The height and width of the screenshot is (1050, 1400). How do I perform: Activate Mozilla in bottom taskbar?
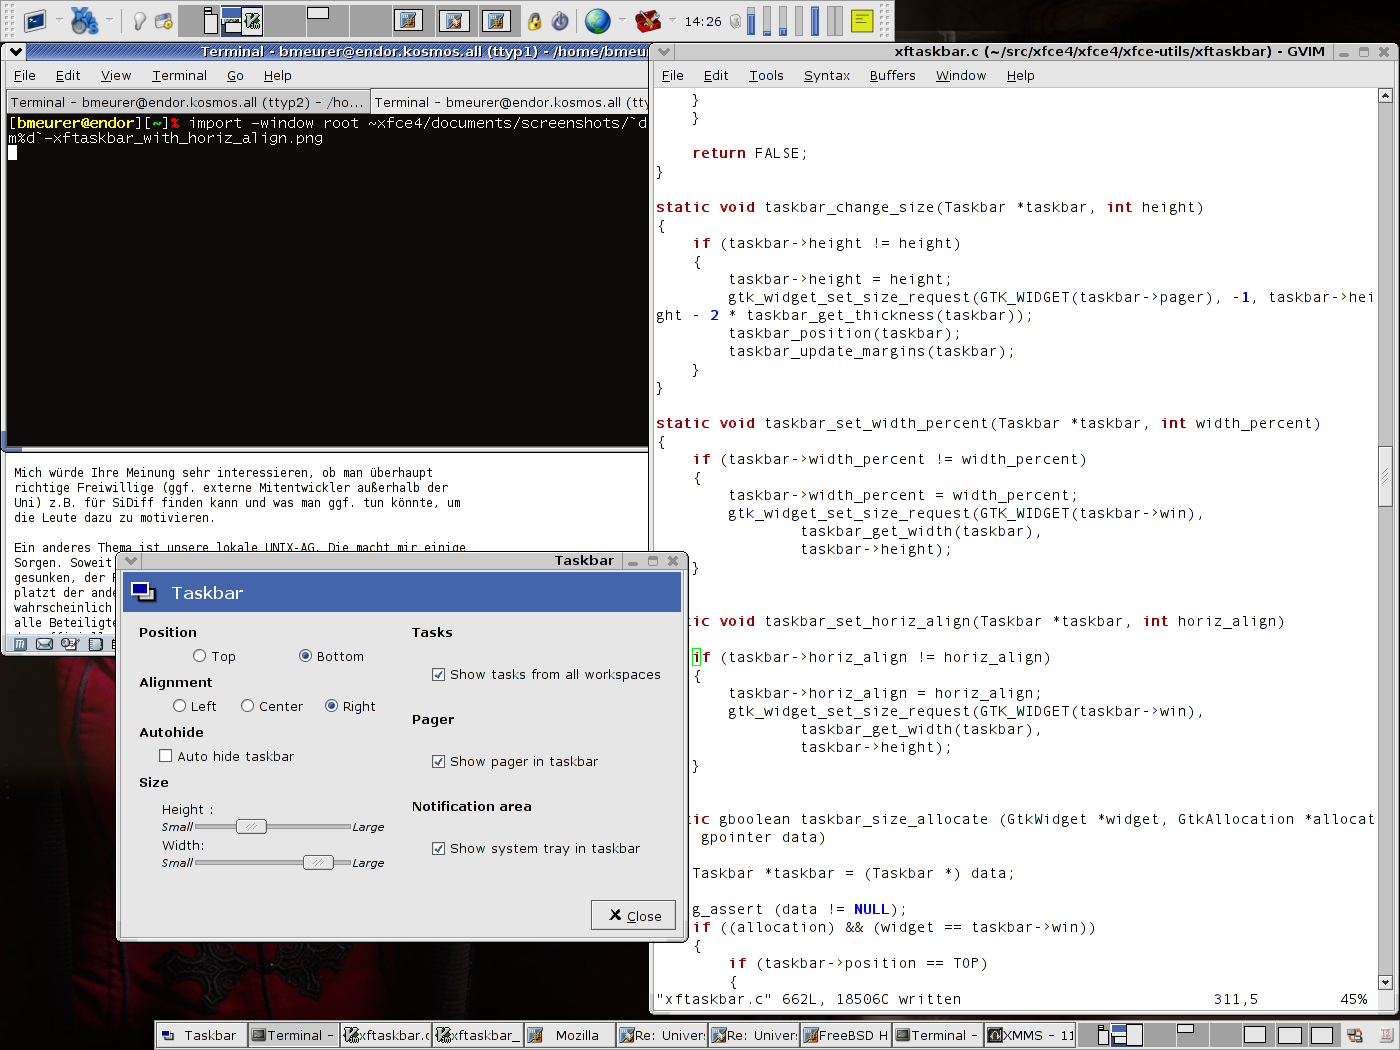568,1035
